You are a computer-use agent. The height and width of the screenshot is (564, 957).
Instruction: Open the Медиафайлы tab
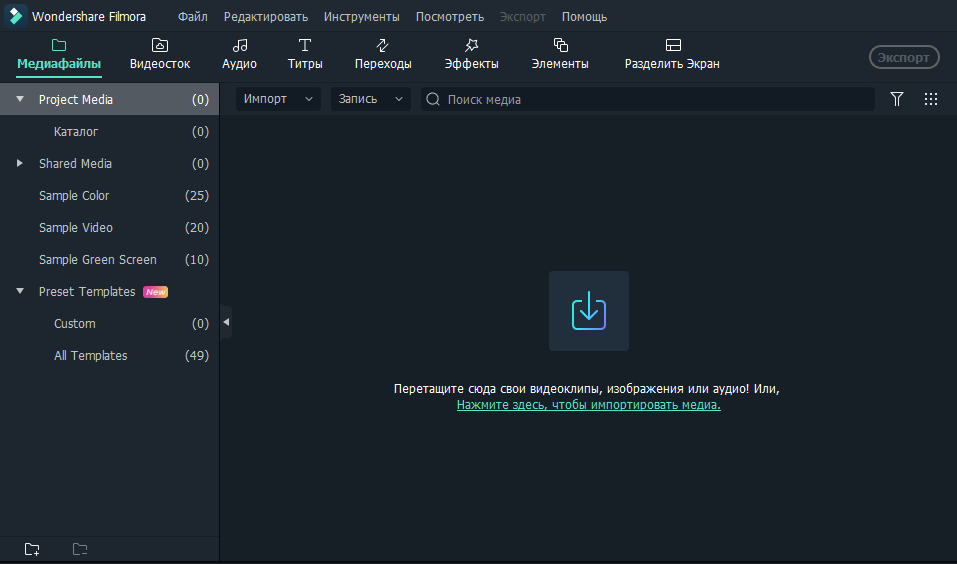coord(59,55)
